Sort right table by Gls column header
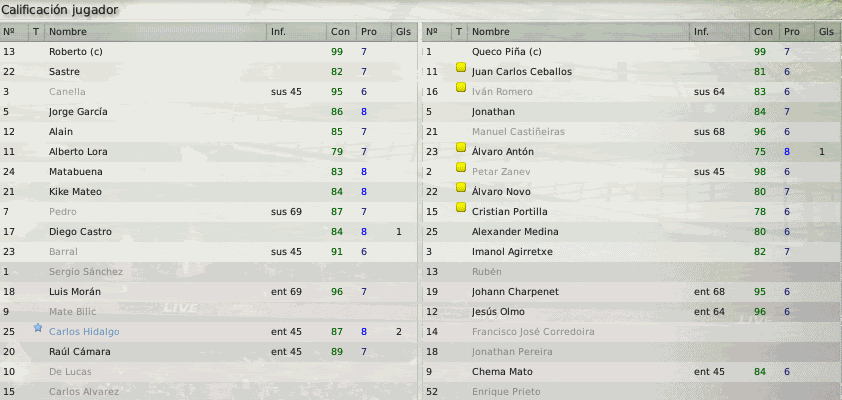Screen dimensions: 842x400 pyautogui.click(x=827, y=32)
